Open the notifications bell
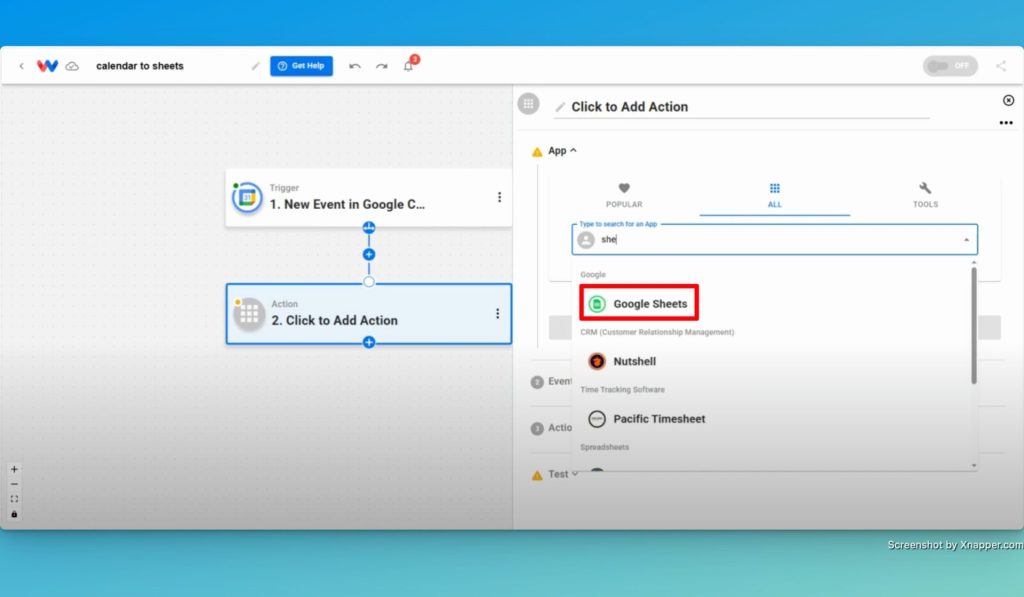The height and width of the screenshot is (597, 1024). 408,66
